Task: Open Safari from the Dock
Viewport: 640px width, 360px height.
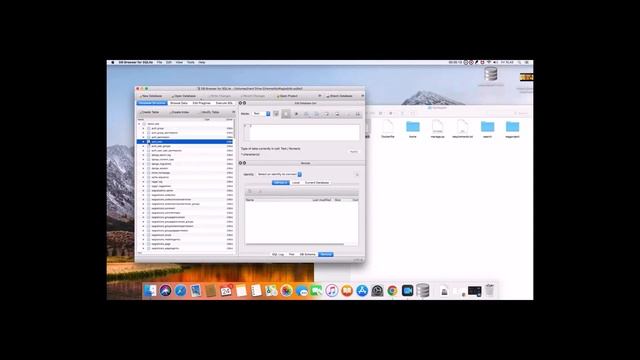Action: point(180,291)
